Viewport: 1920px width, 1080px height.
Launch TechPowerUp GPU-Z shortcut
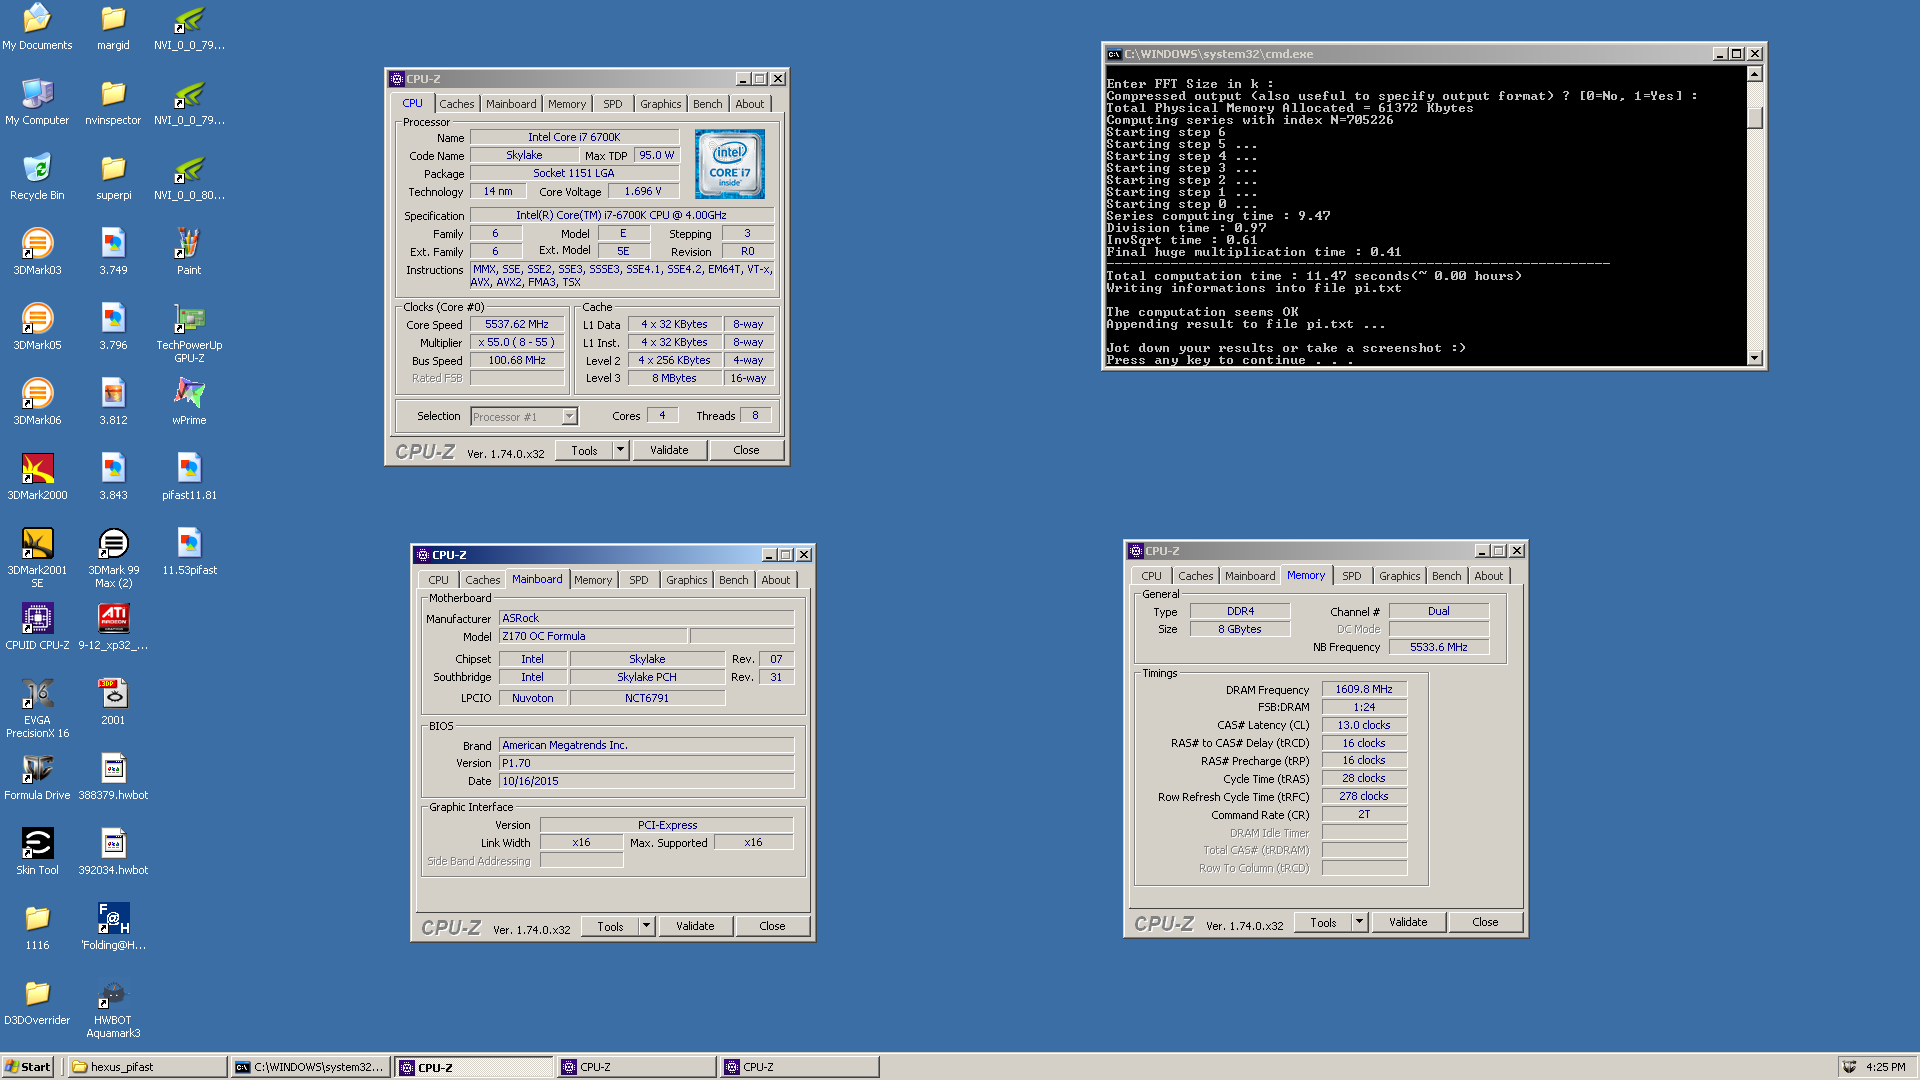pyautogui.click(x=189, y=333)
